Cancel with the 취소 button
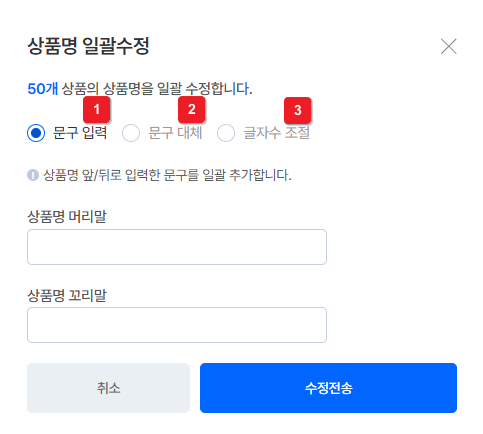 (x=108, y=388)
